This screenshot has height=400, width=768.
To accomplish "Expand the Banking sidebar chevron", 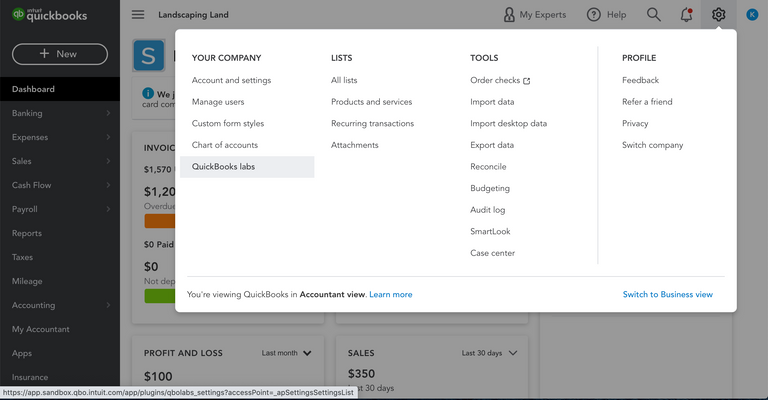I will tap(108, 113).
